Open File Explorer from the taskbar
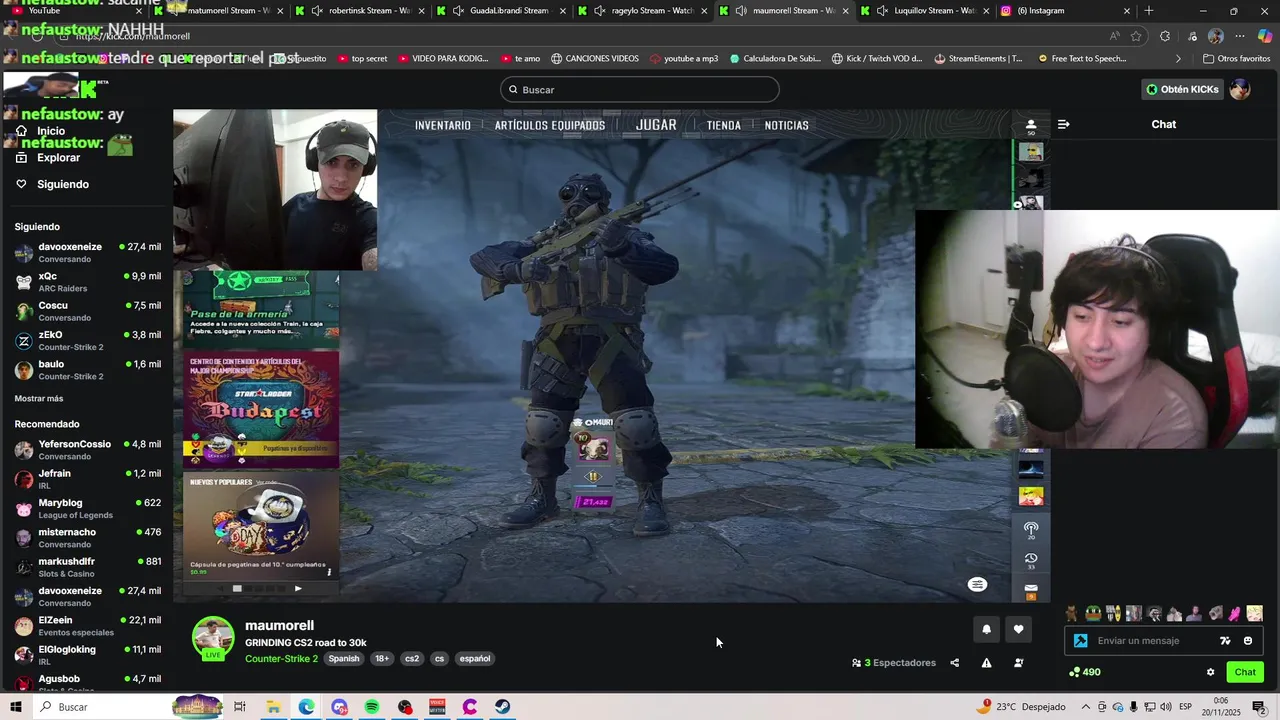Screen dimensions: 1280x720 pos(273,707)
